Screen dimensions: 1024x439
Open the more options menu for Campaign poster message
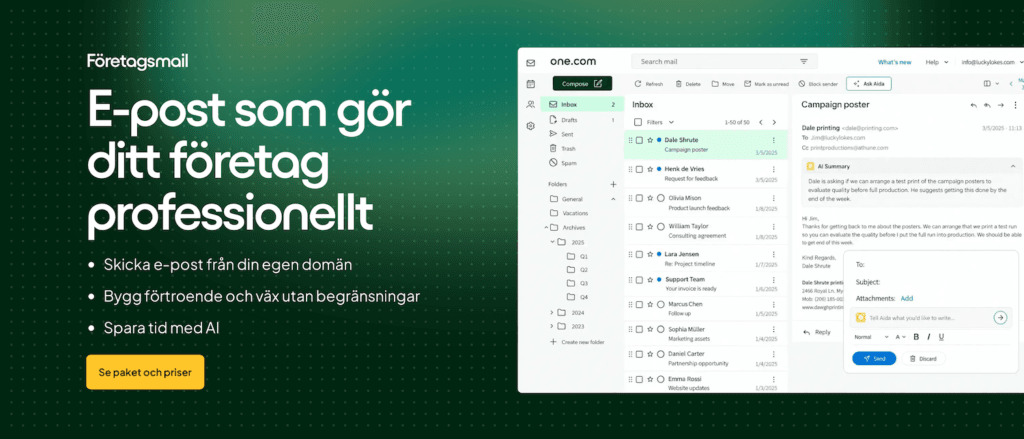pyautogui.click(x=1015, y=105)
